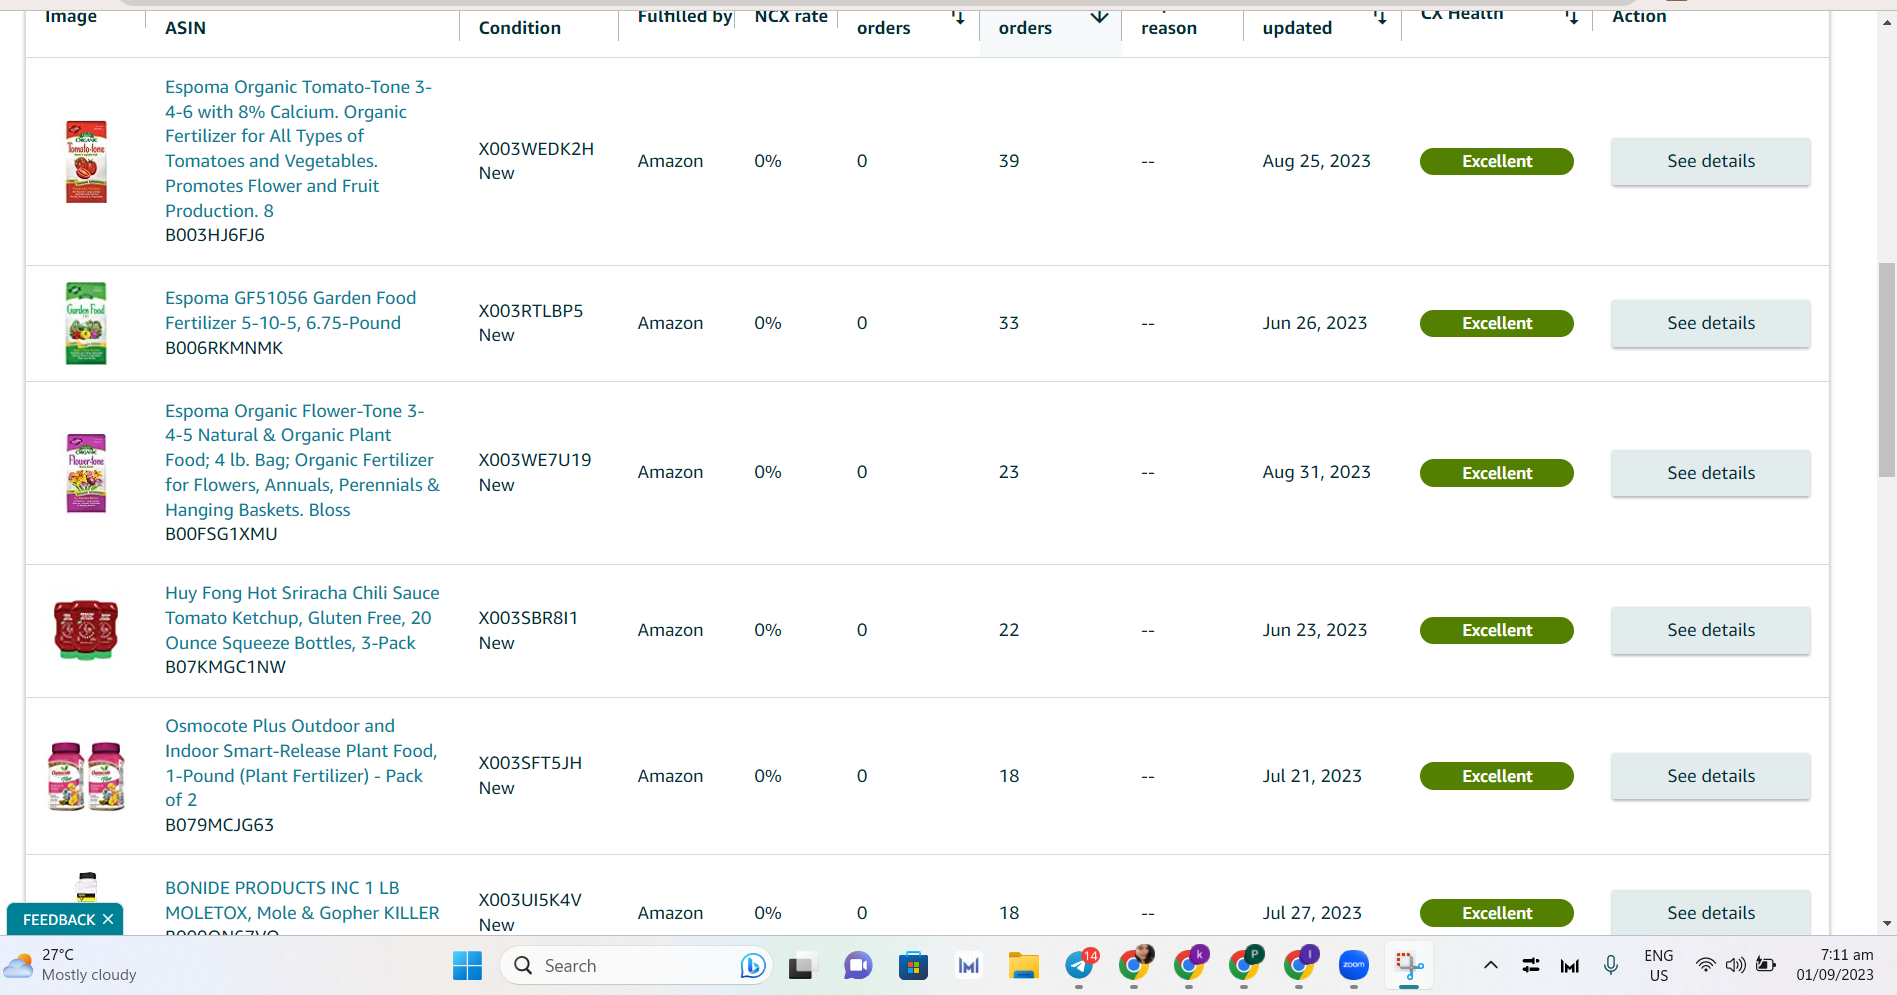Switch to Chrome with 'I' profile badge
Viewport: 1897px width, 995px height.
1299,965
